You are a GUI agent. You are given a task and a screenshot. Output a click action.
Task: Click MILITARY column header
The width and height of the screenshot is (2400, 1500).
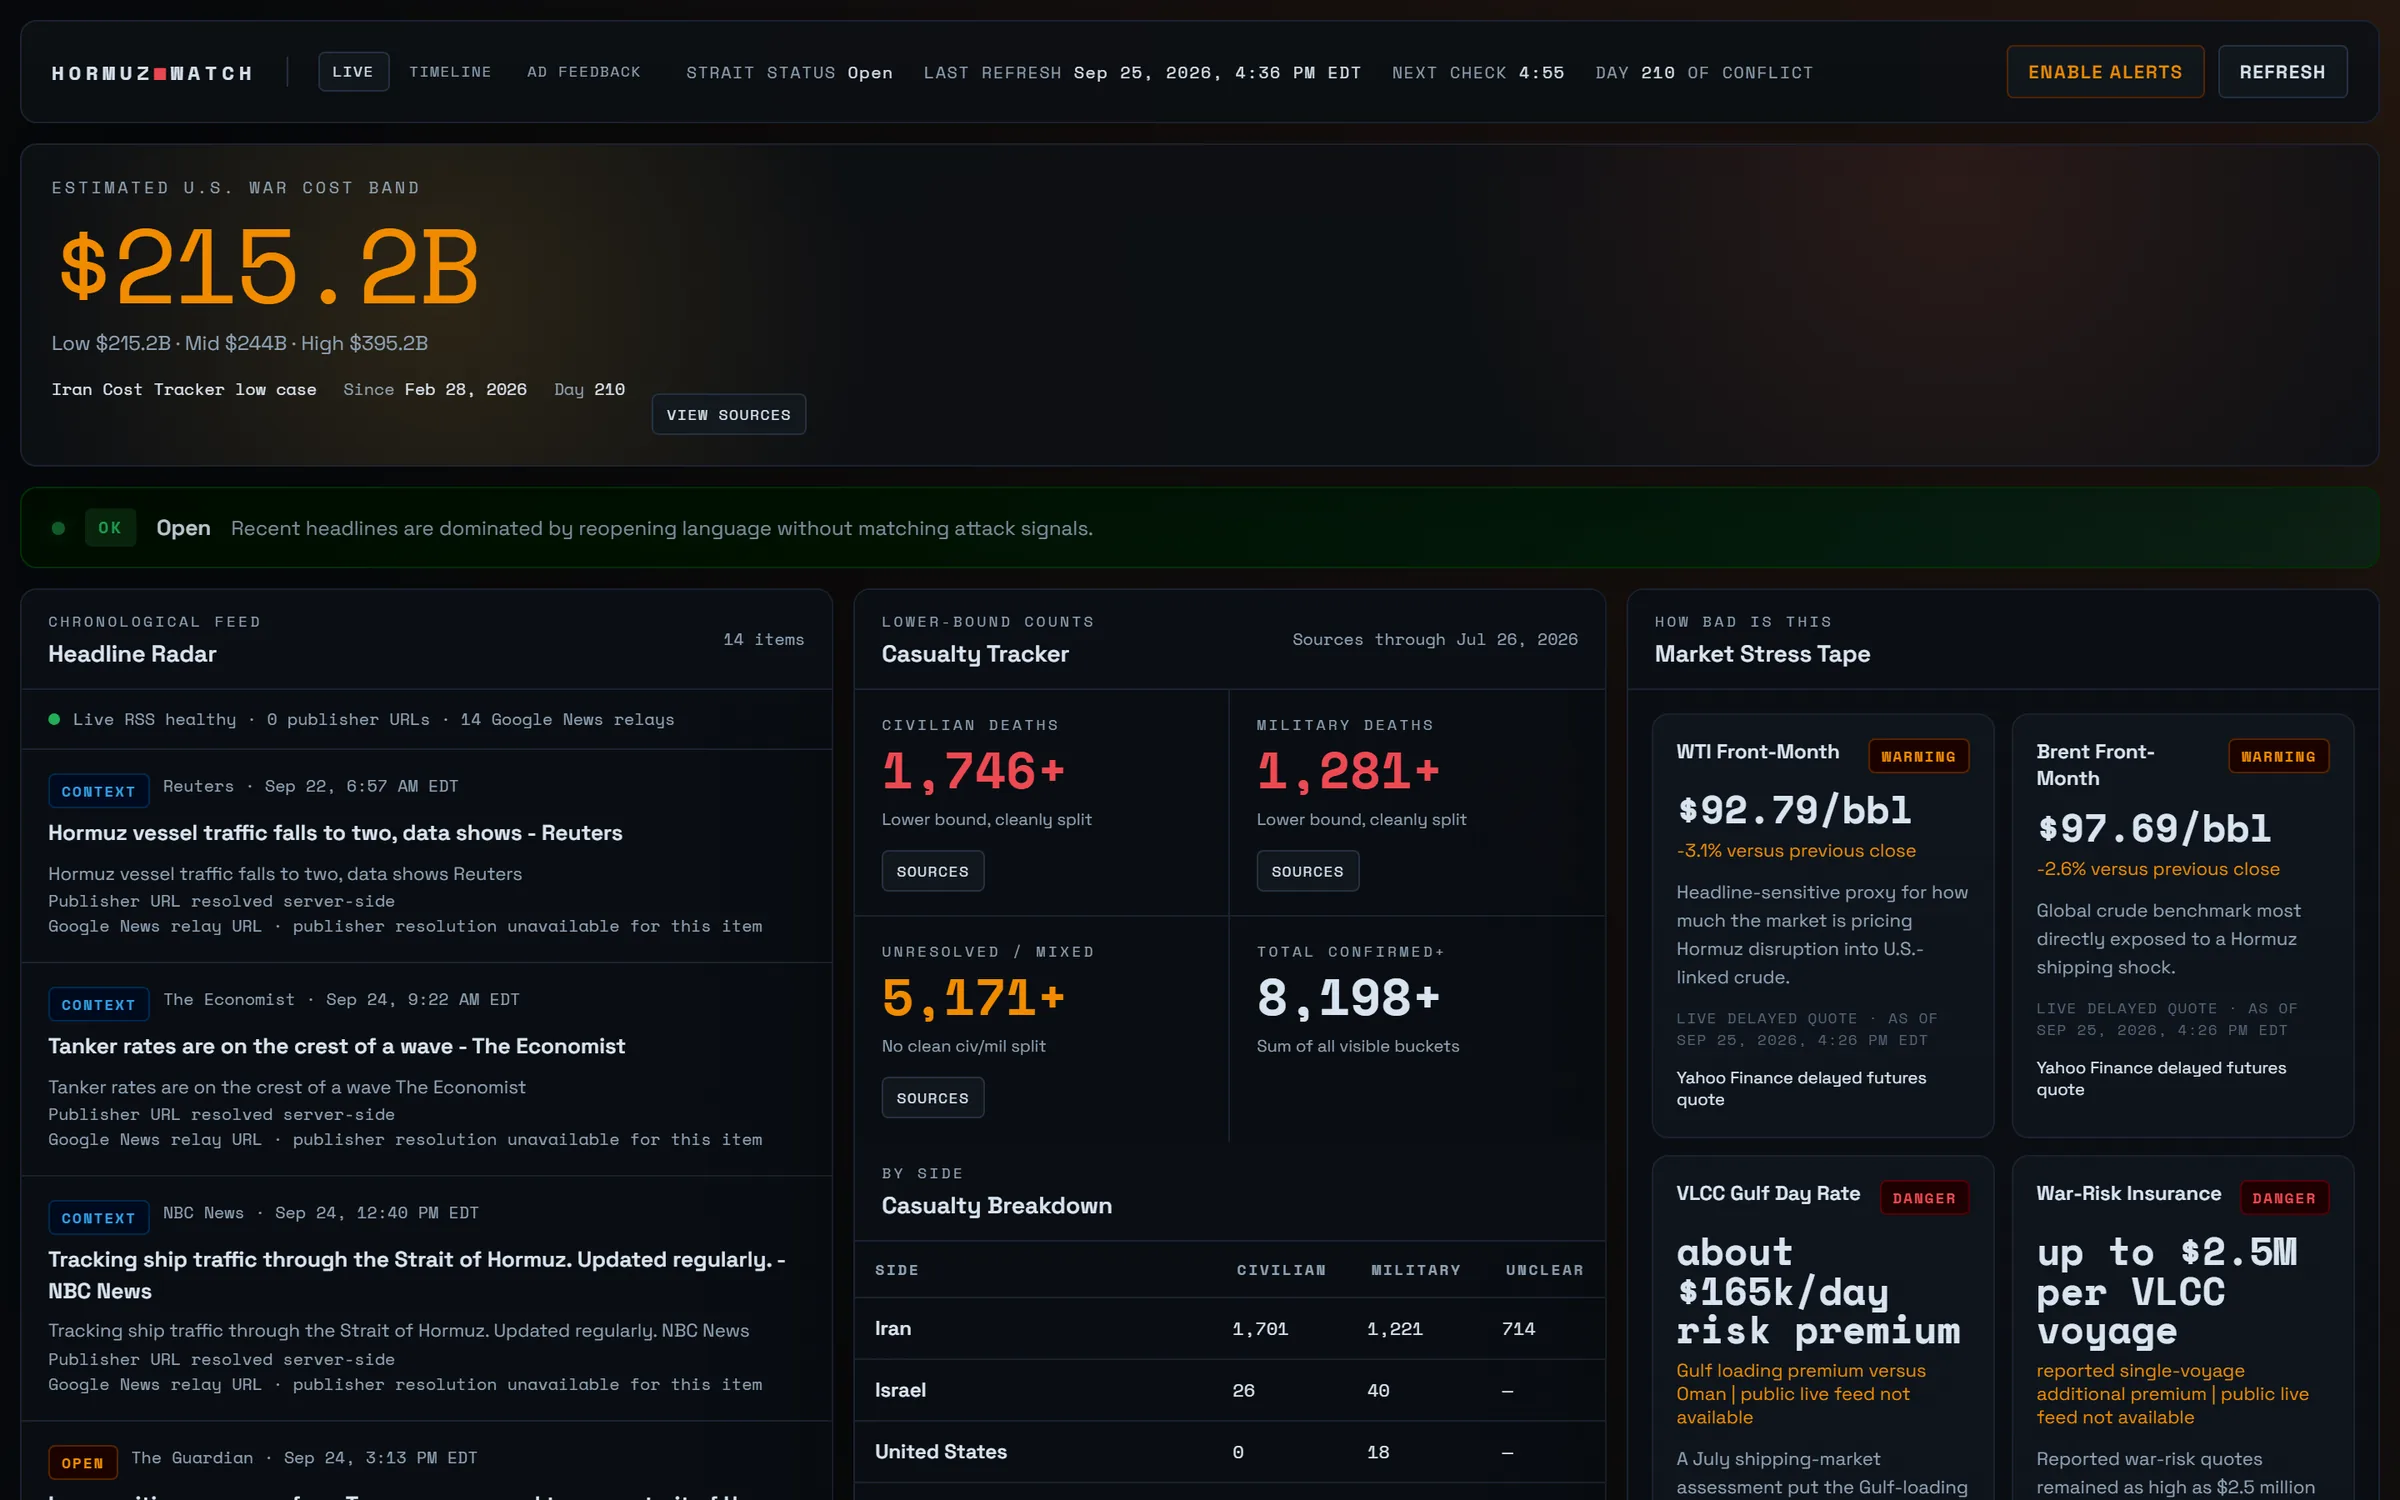1415,1270
